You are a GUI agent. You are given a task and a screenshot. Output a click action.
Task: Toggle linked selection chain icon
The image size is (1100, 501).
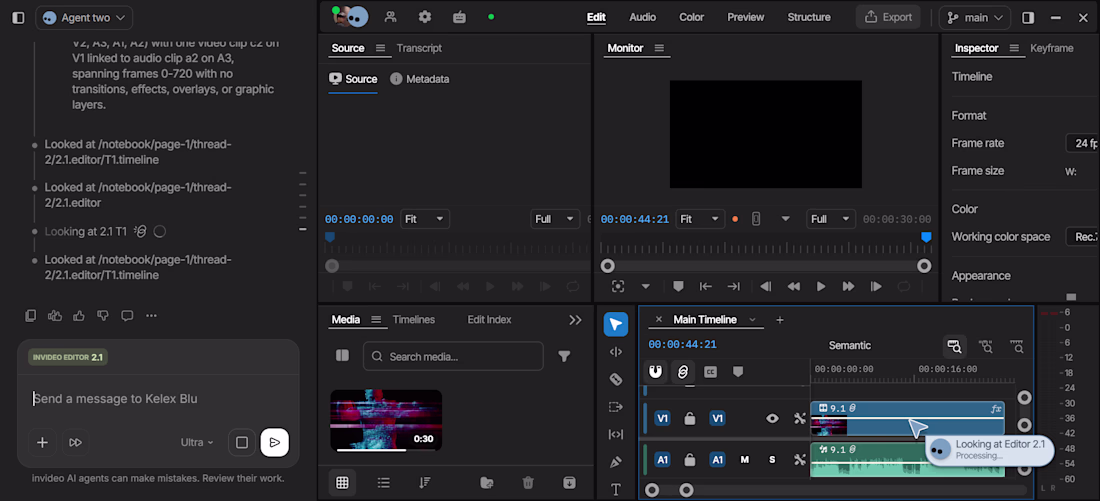click(683, 371)
